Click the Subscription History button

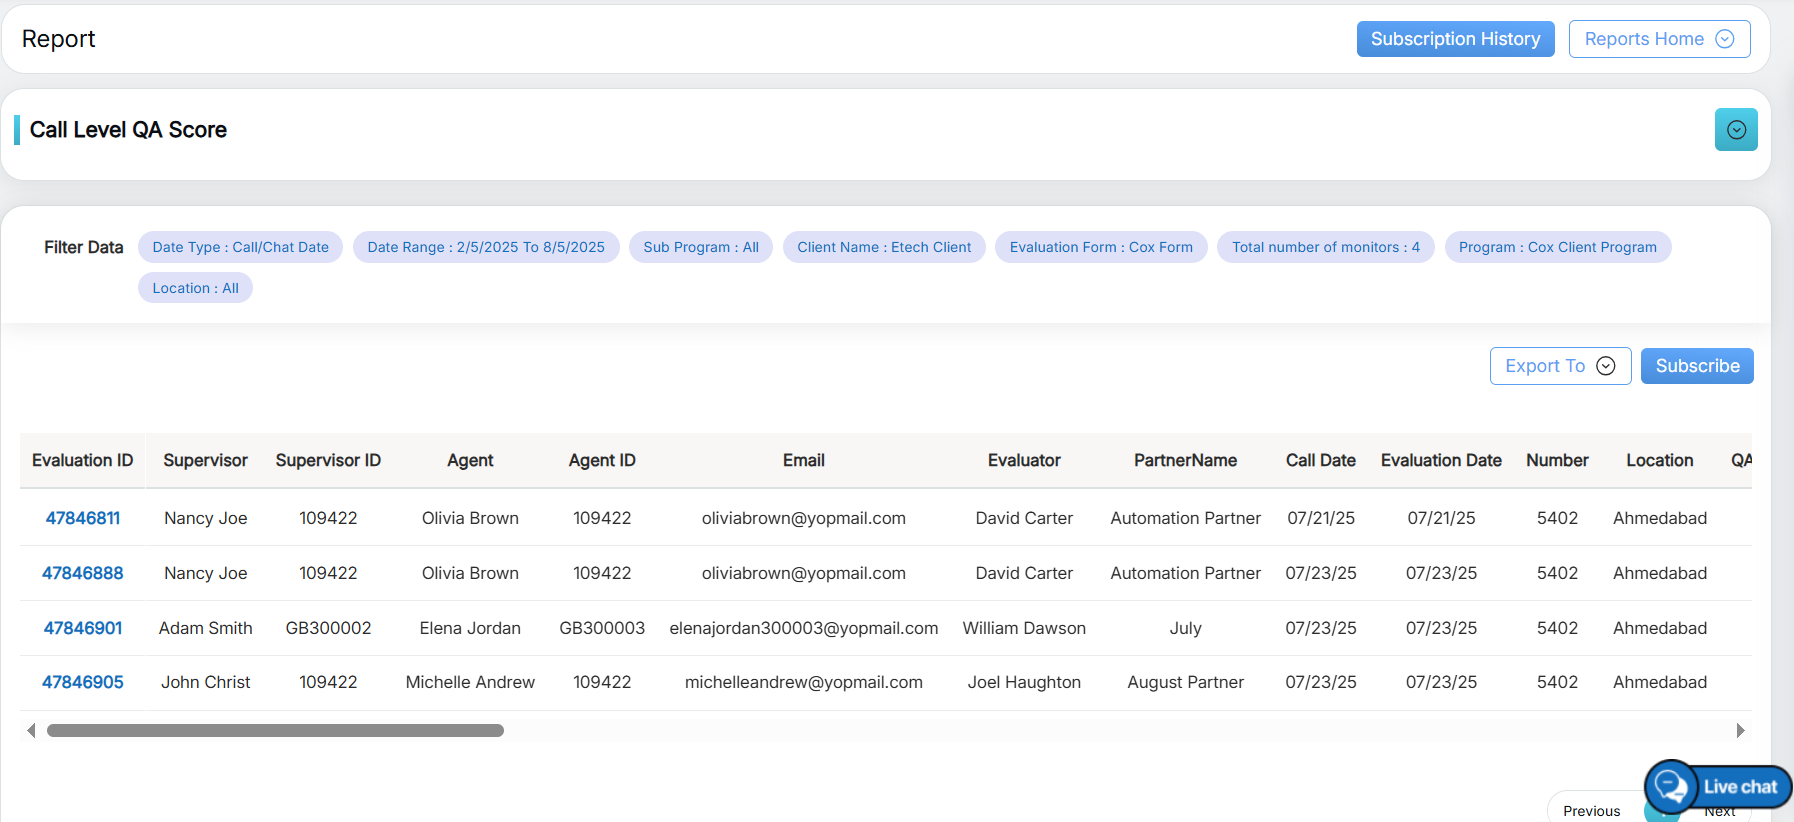1454,39
